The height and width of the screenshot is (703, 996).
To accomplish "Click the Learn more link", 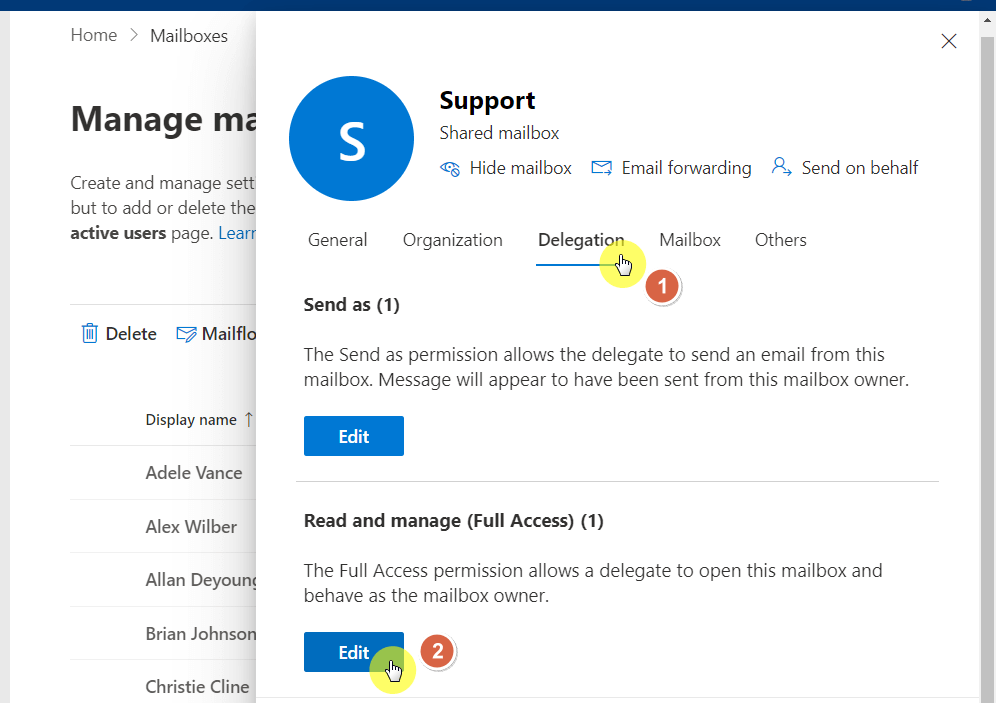I will pyautogui.click(x=237, y=233).
